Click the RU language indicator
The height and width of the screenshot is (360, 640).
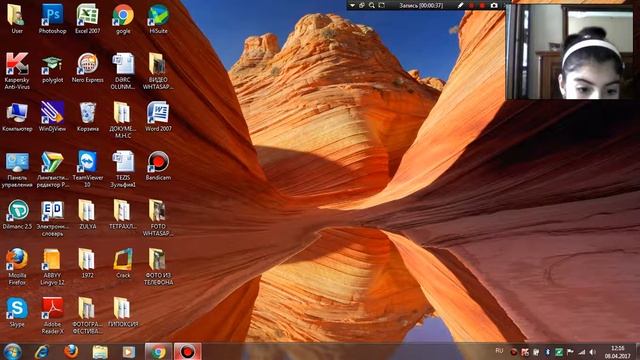click(499, 351)
